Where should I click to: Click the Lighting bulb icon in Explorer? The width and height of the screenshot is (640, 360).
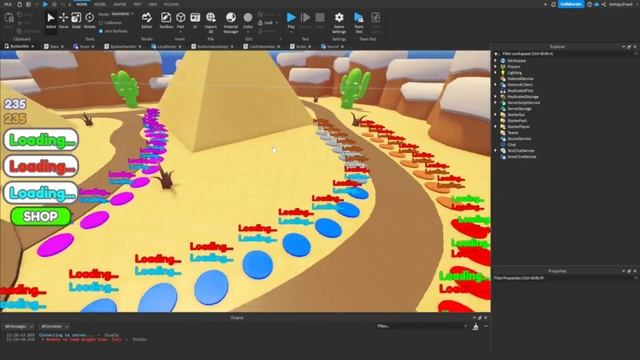(x=503, y=72)
